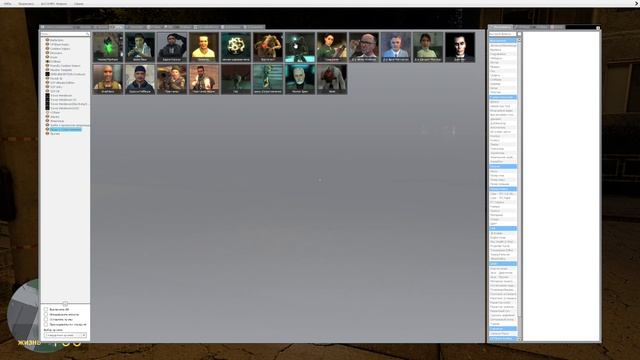Click the tool list scrollbar up arrow
This screenshot has height=360, width=640.
(x=519, y=40)
